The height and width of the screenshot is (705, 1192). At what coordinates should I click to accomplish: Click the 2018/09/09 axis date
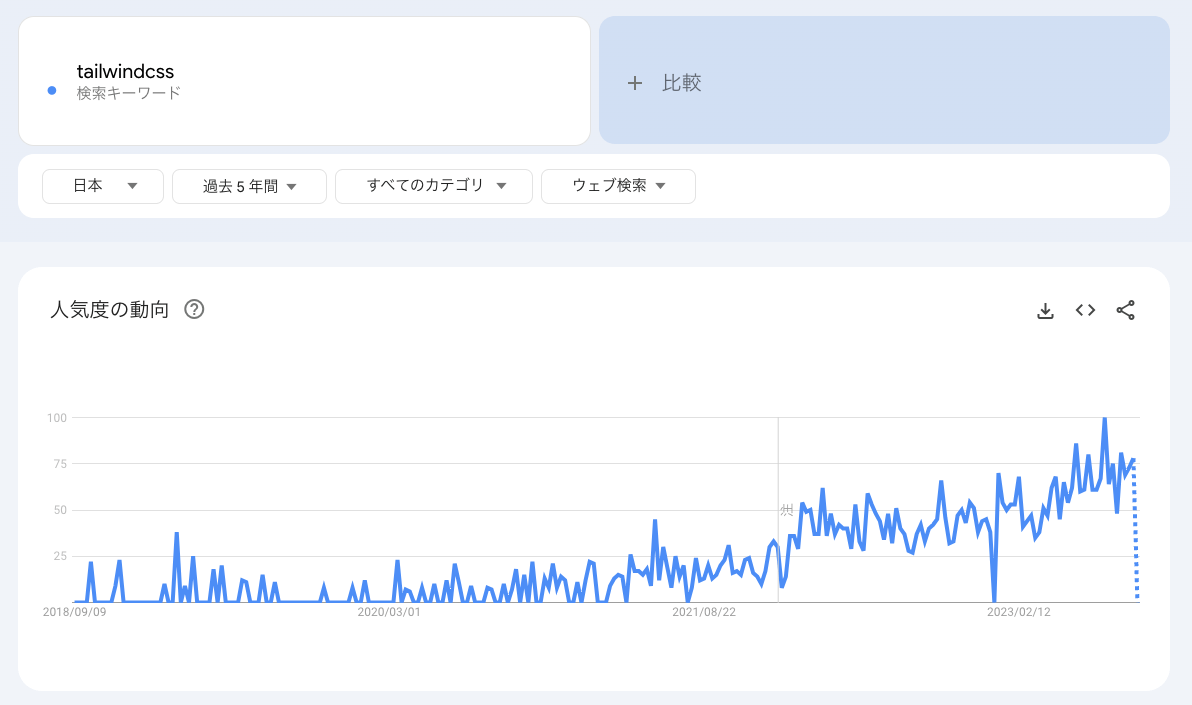click(74, 612)
